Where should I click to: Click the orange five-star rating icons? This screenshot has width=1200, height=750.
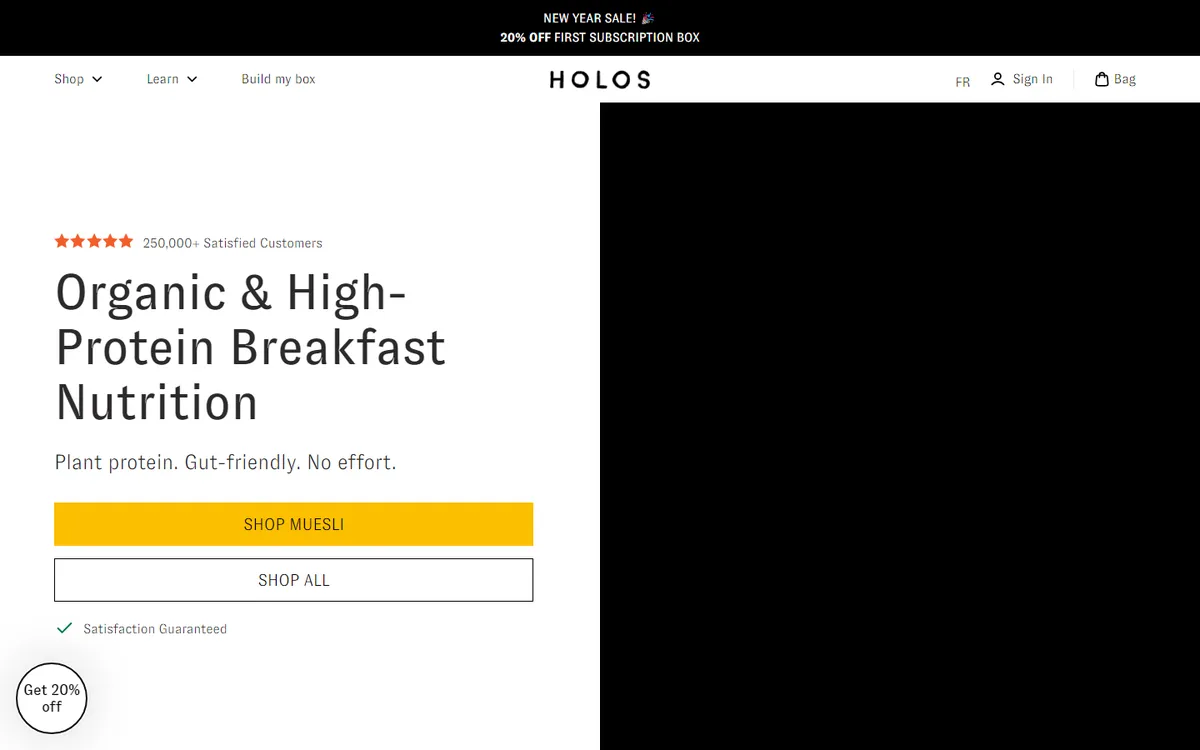pyautogui.click(x=94, y=241)
